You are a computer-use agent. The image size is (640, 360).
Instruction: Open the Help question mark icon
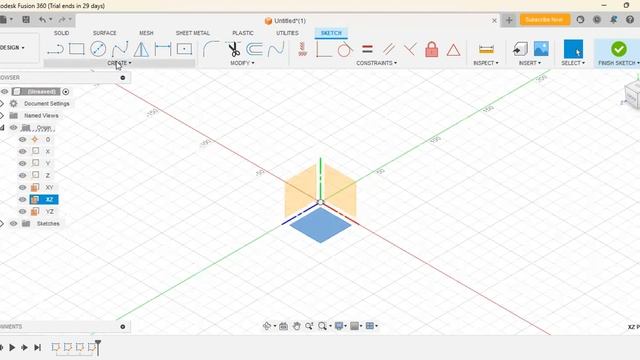(630, 20)
